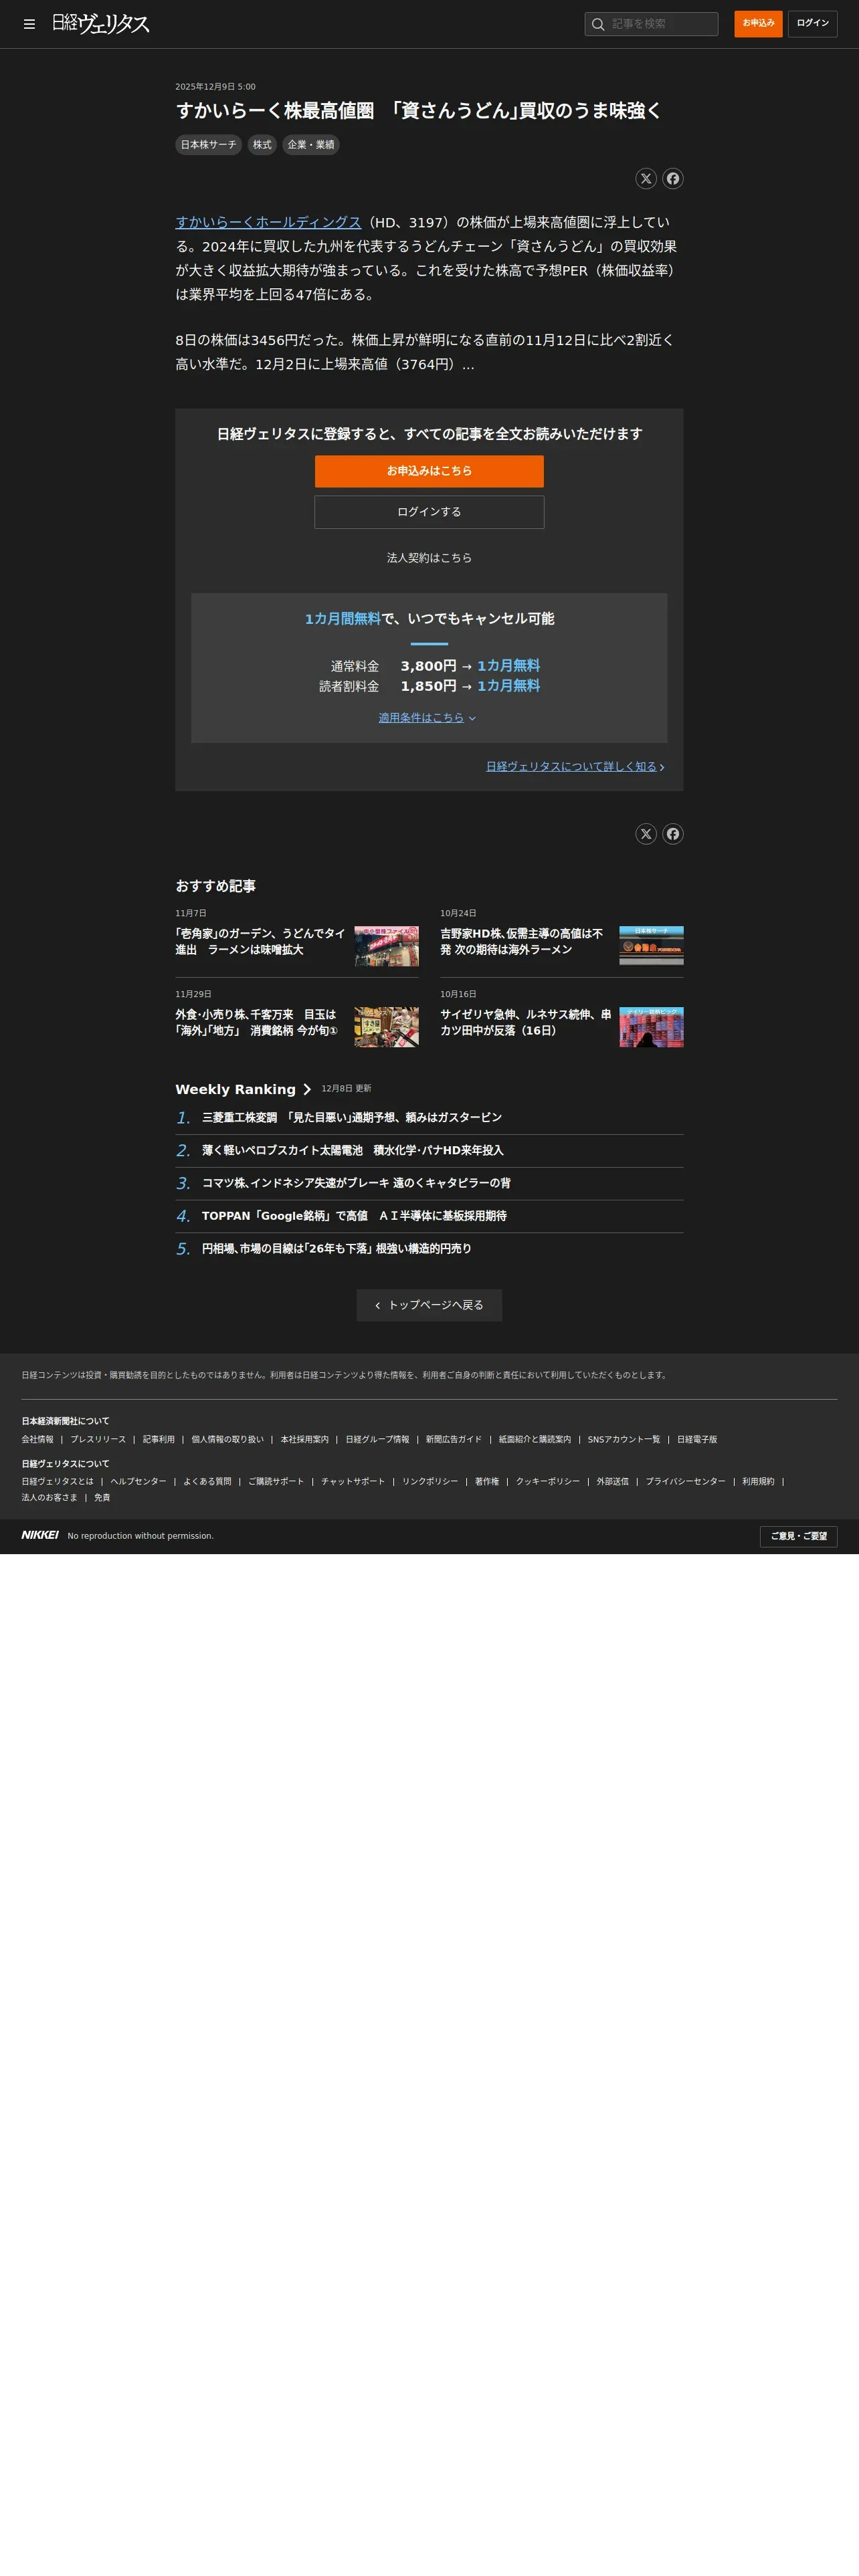This screenshot has width=859, height=2576.
Task: Open footer ヘルプセンター link
Action: point(139,1482)
